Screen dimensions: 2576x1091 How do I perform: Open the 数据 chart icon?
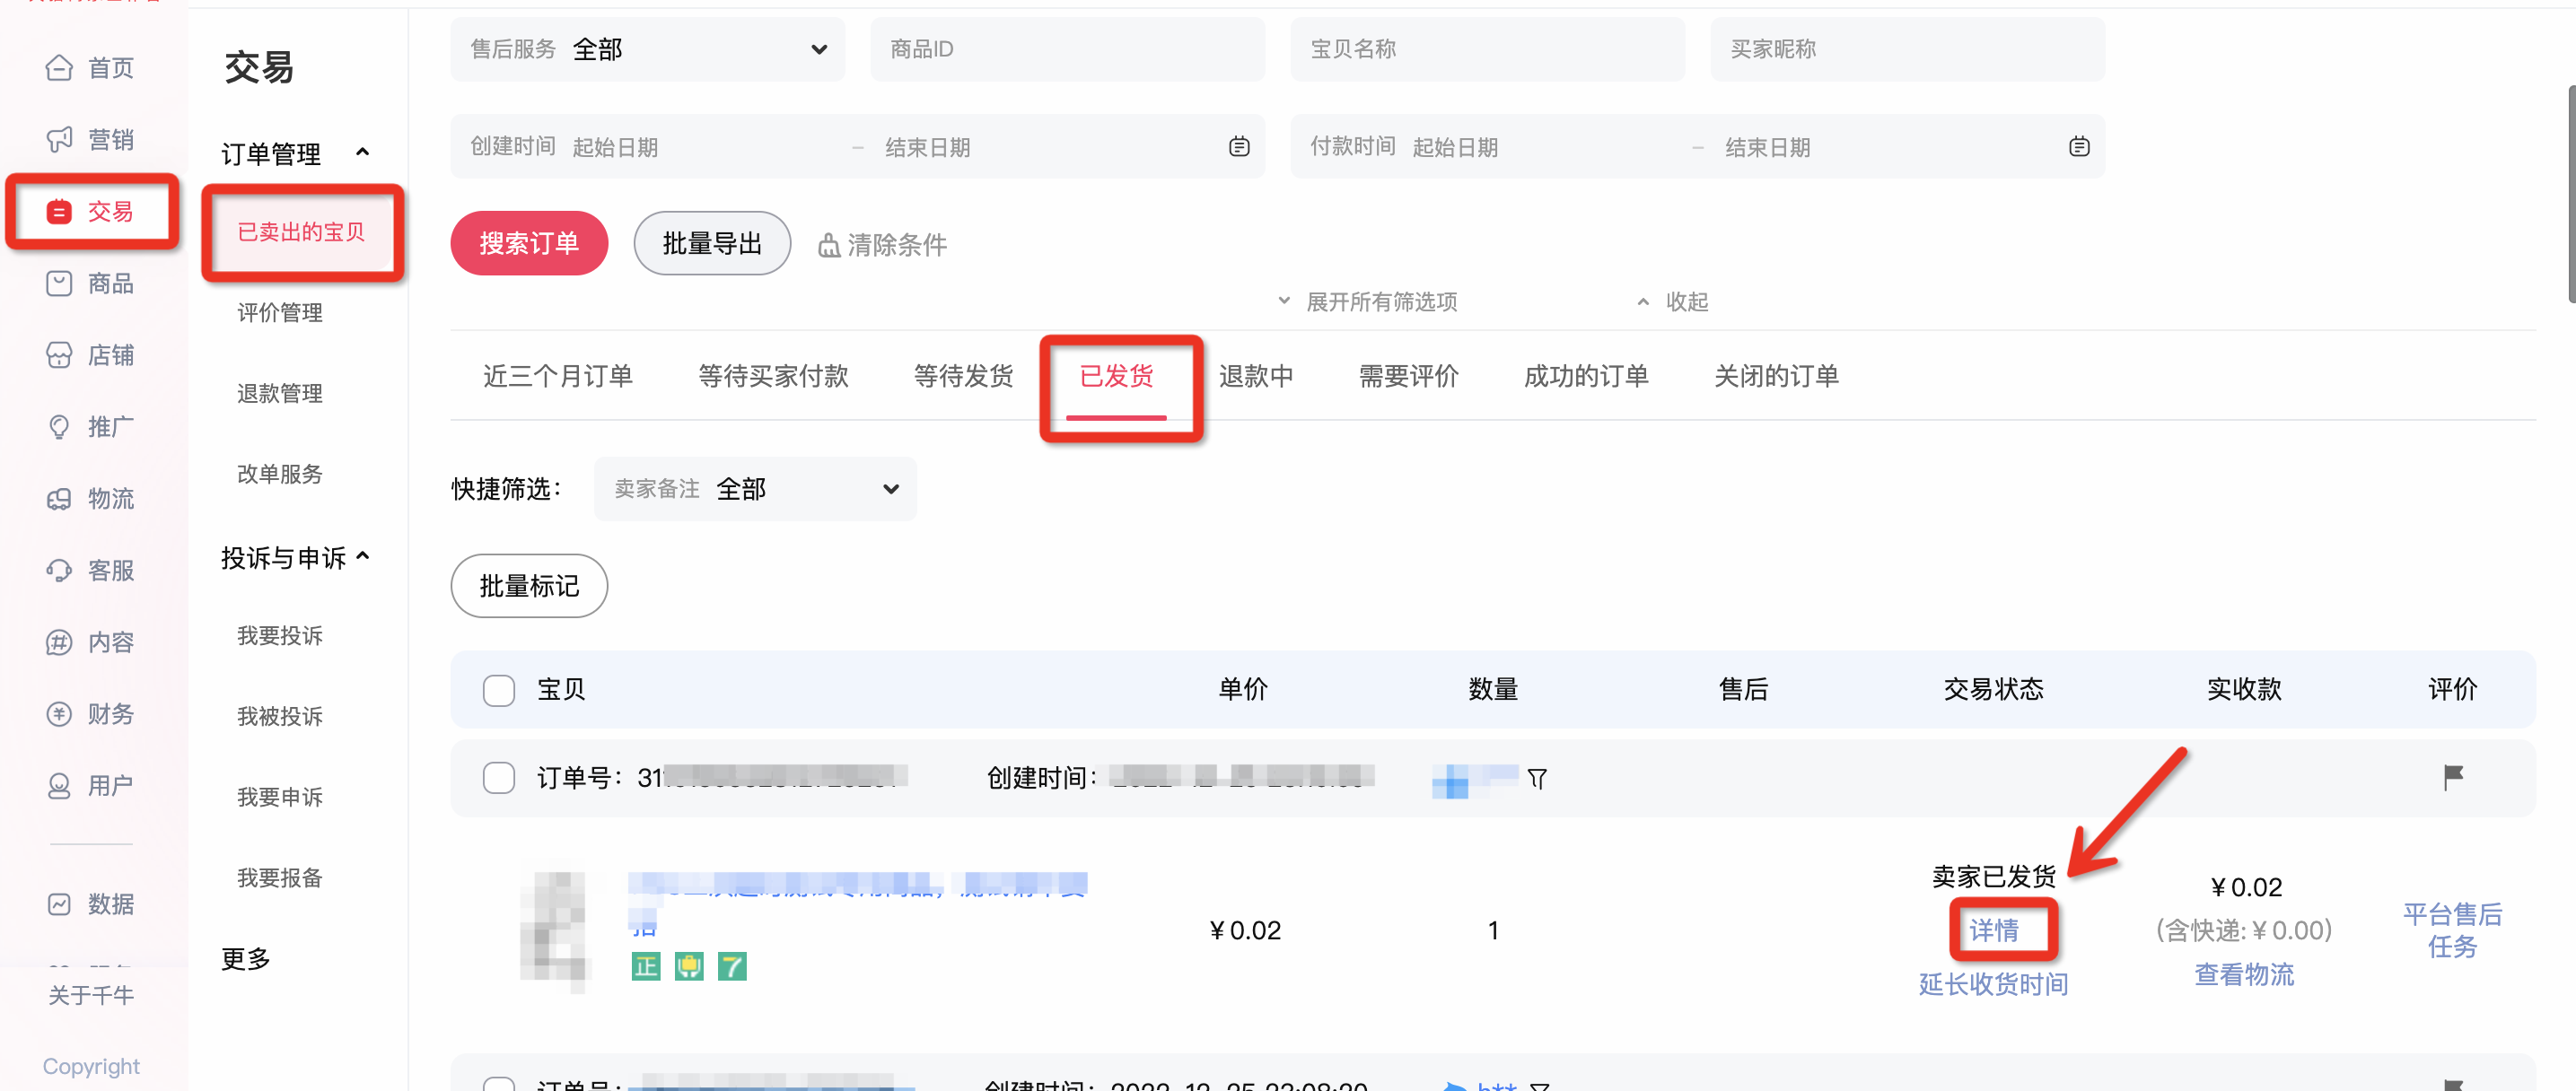coord(59,903)
